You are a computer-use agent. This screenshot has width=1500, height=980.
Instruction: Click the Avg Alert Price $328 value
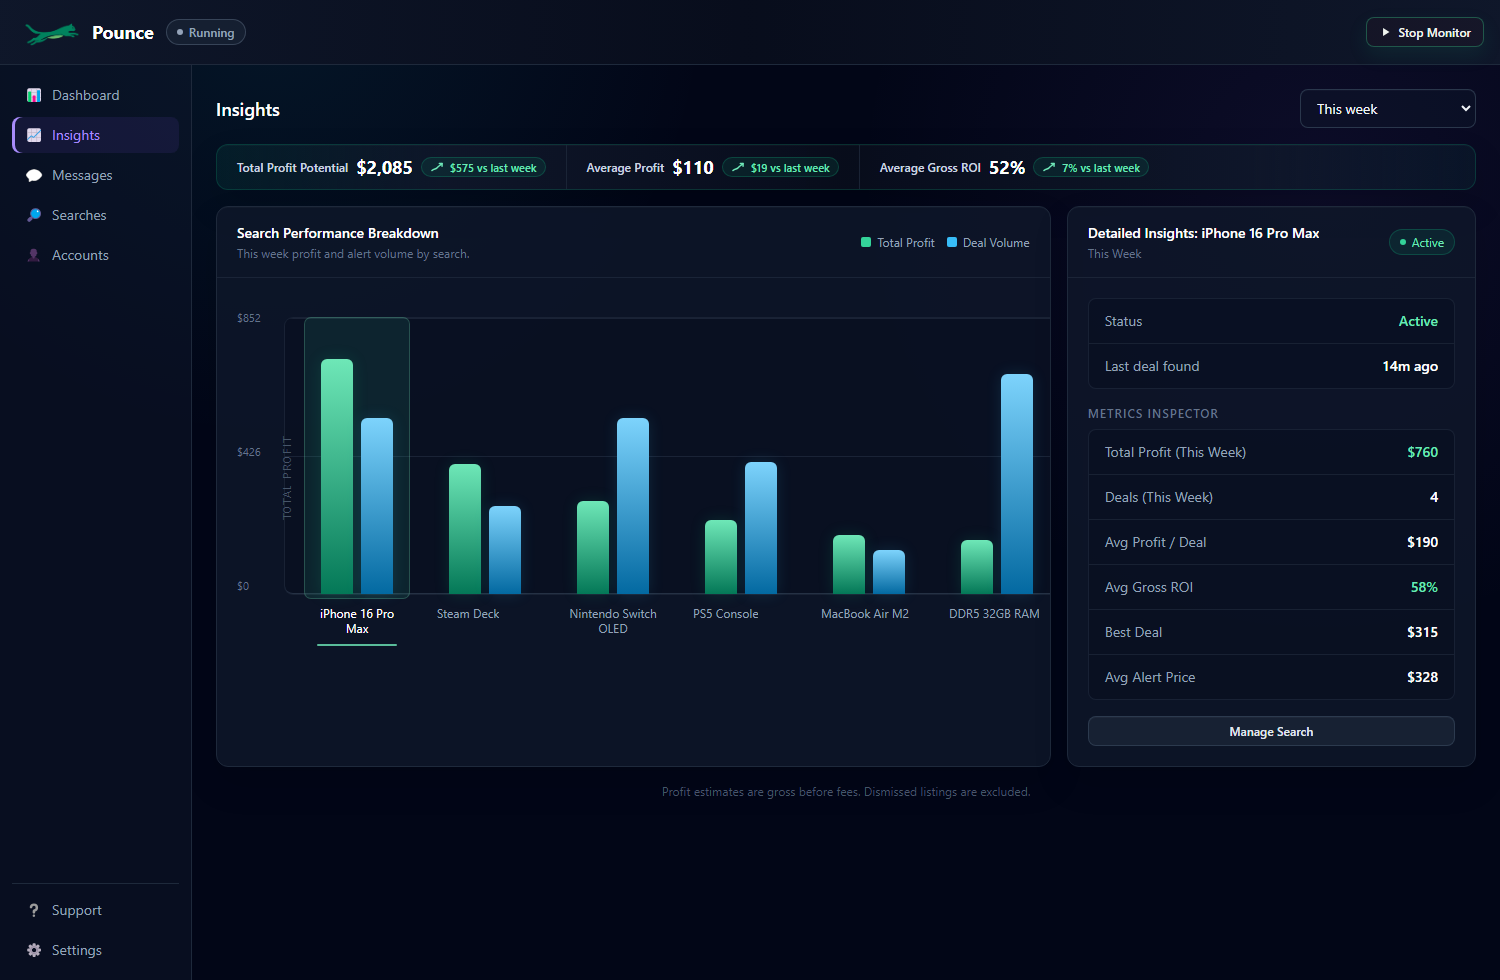1422,677
